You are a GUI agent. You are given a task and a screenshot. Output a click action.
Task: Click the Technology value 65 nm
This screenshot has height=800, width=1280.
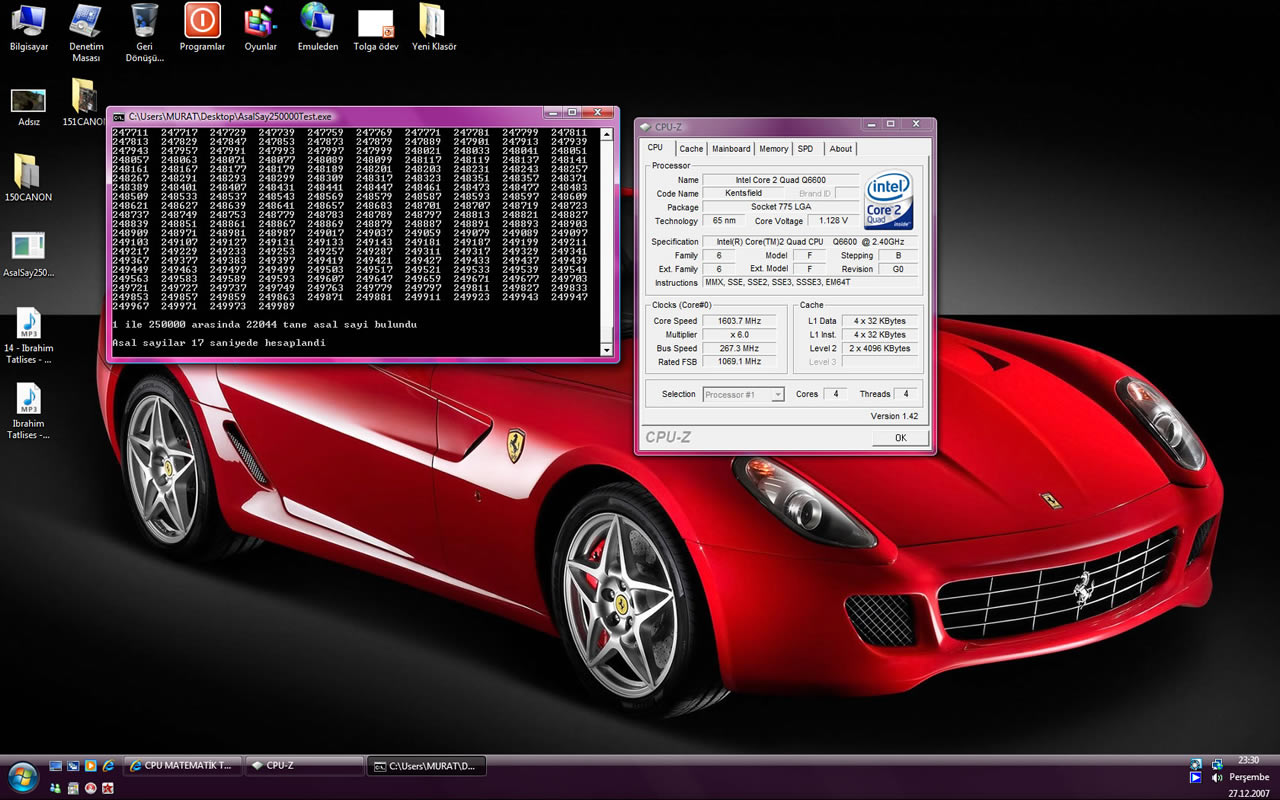click(x=723, y=221)
